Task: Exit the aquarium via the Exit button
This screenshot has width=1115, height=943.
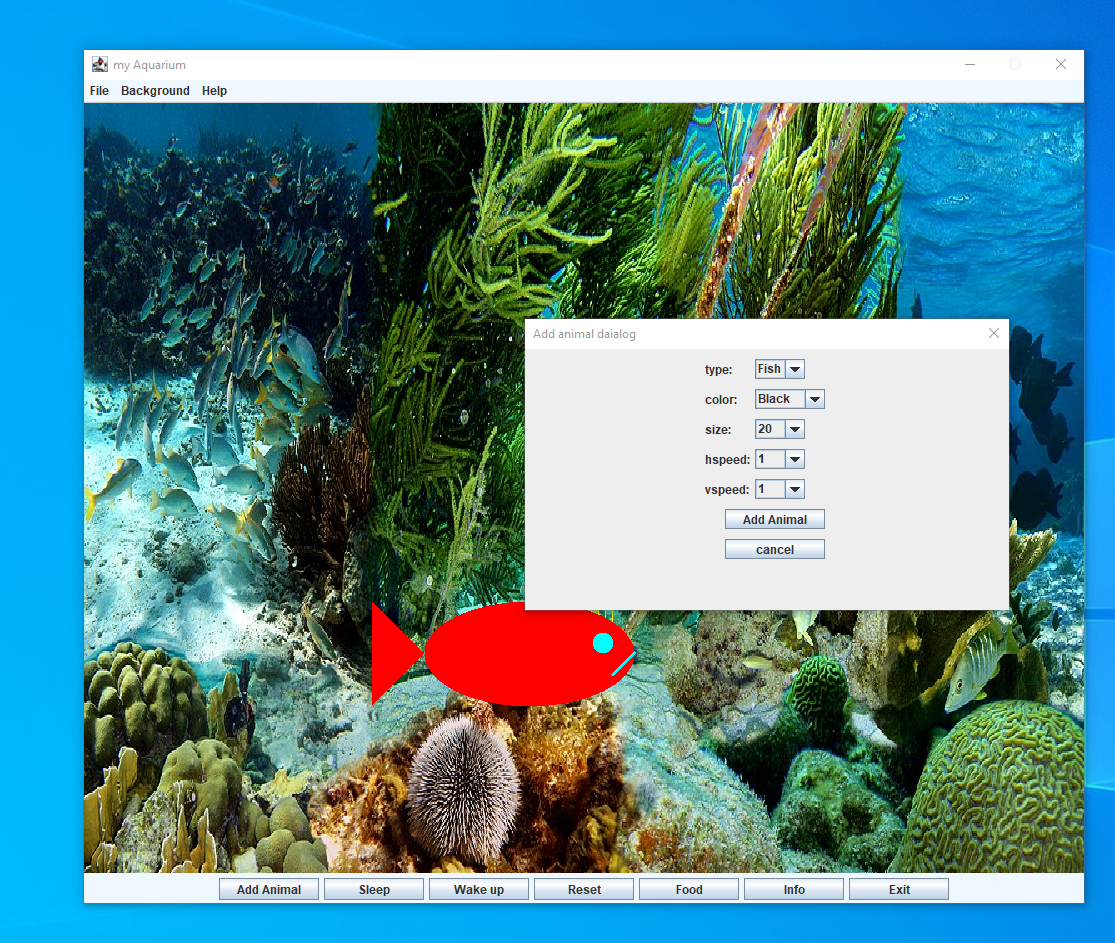Action: click(898, 888)
